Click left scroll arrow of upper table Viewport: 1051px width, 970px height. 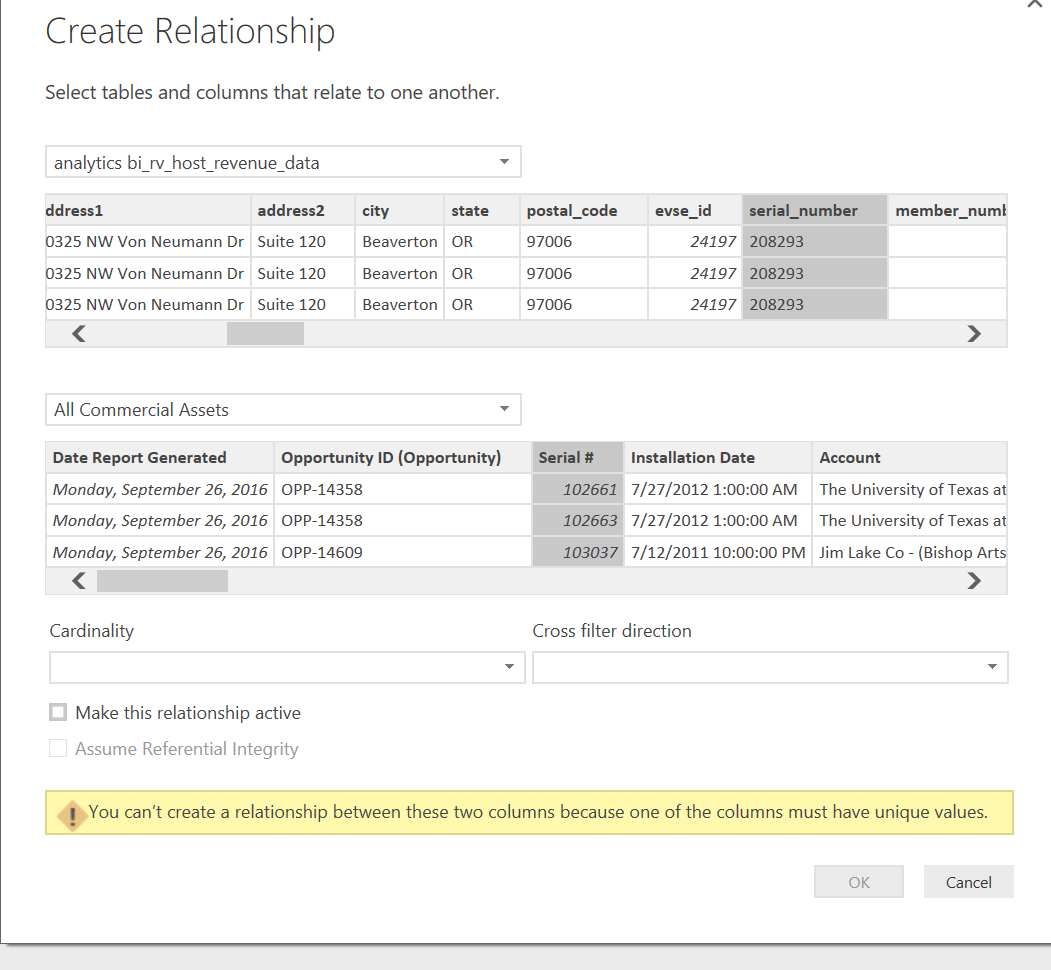point(78,333)
